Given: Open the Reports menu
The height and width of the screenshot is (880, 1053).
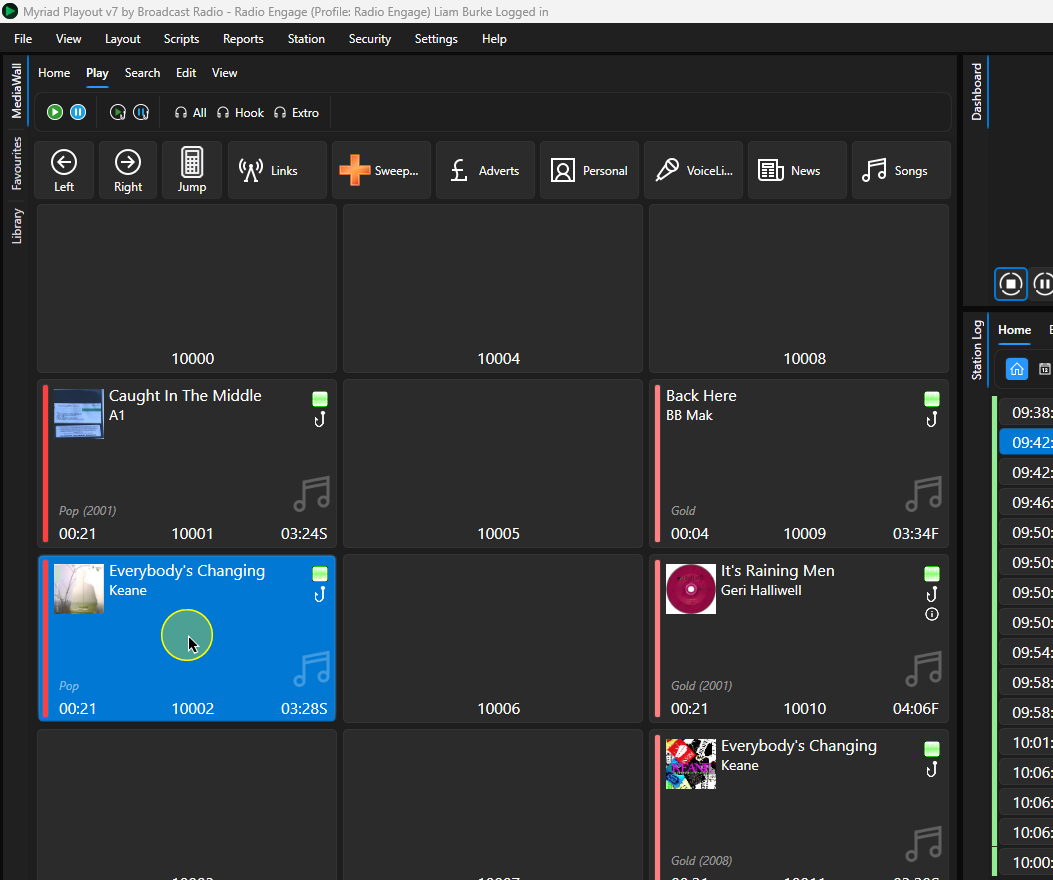Looking at the screenshot, I should [x=243, y=39].
